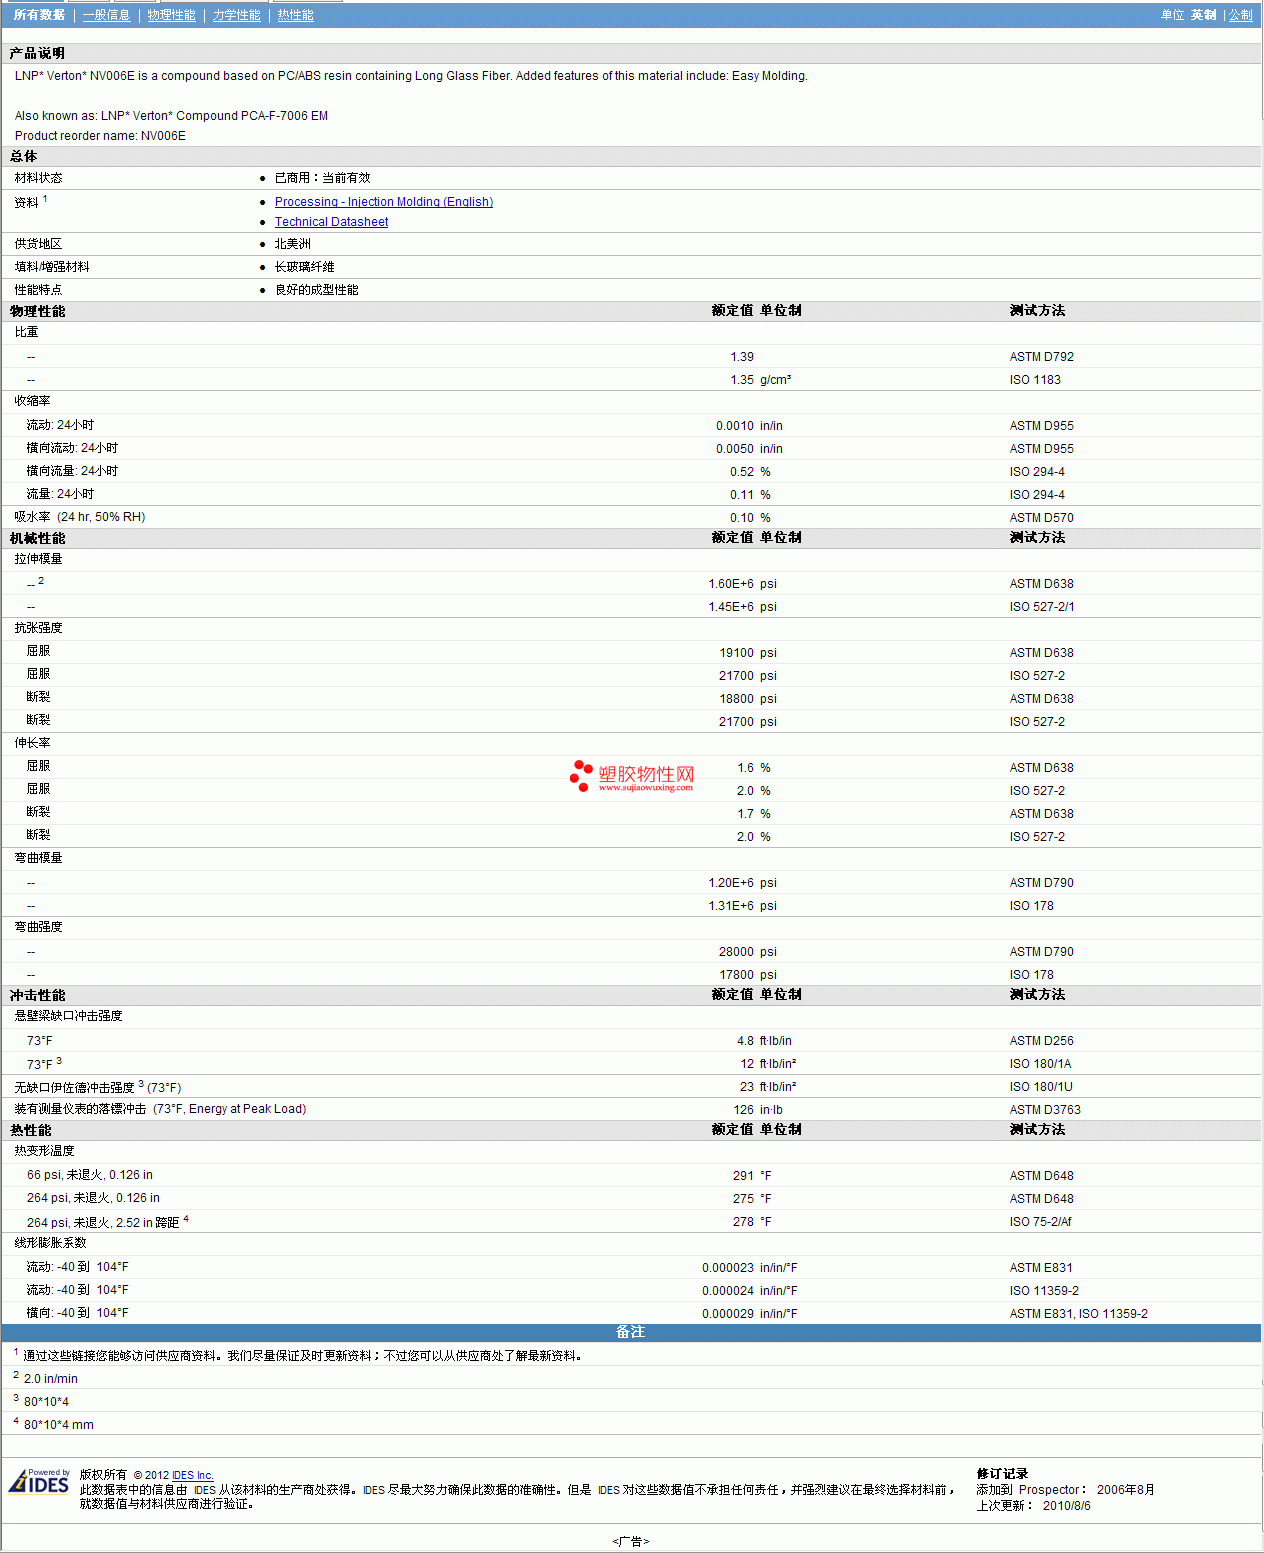Viewport: 1264px width, 1553px height.
Task: Follow the IDES Inc. copyright link
Action: [192, 1475]
